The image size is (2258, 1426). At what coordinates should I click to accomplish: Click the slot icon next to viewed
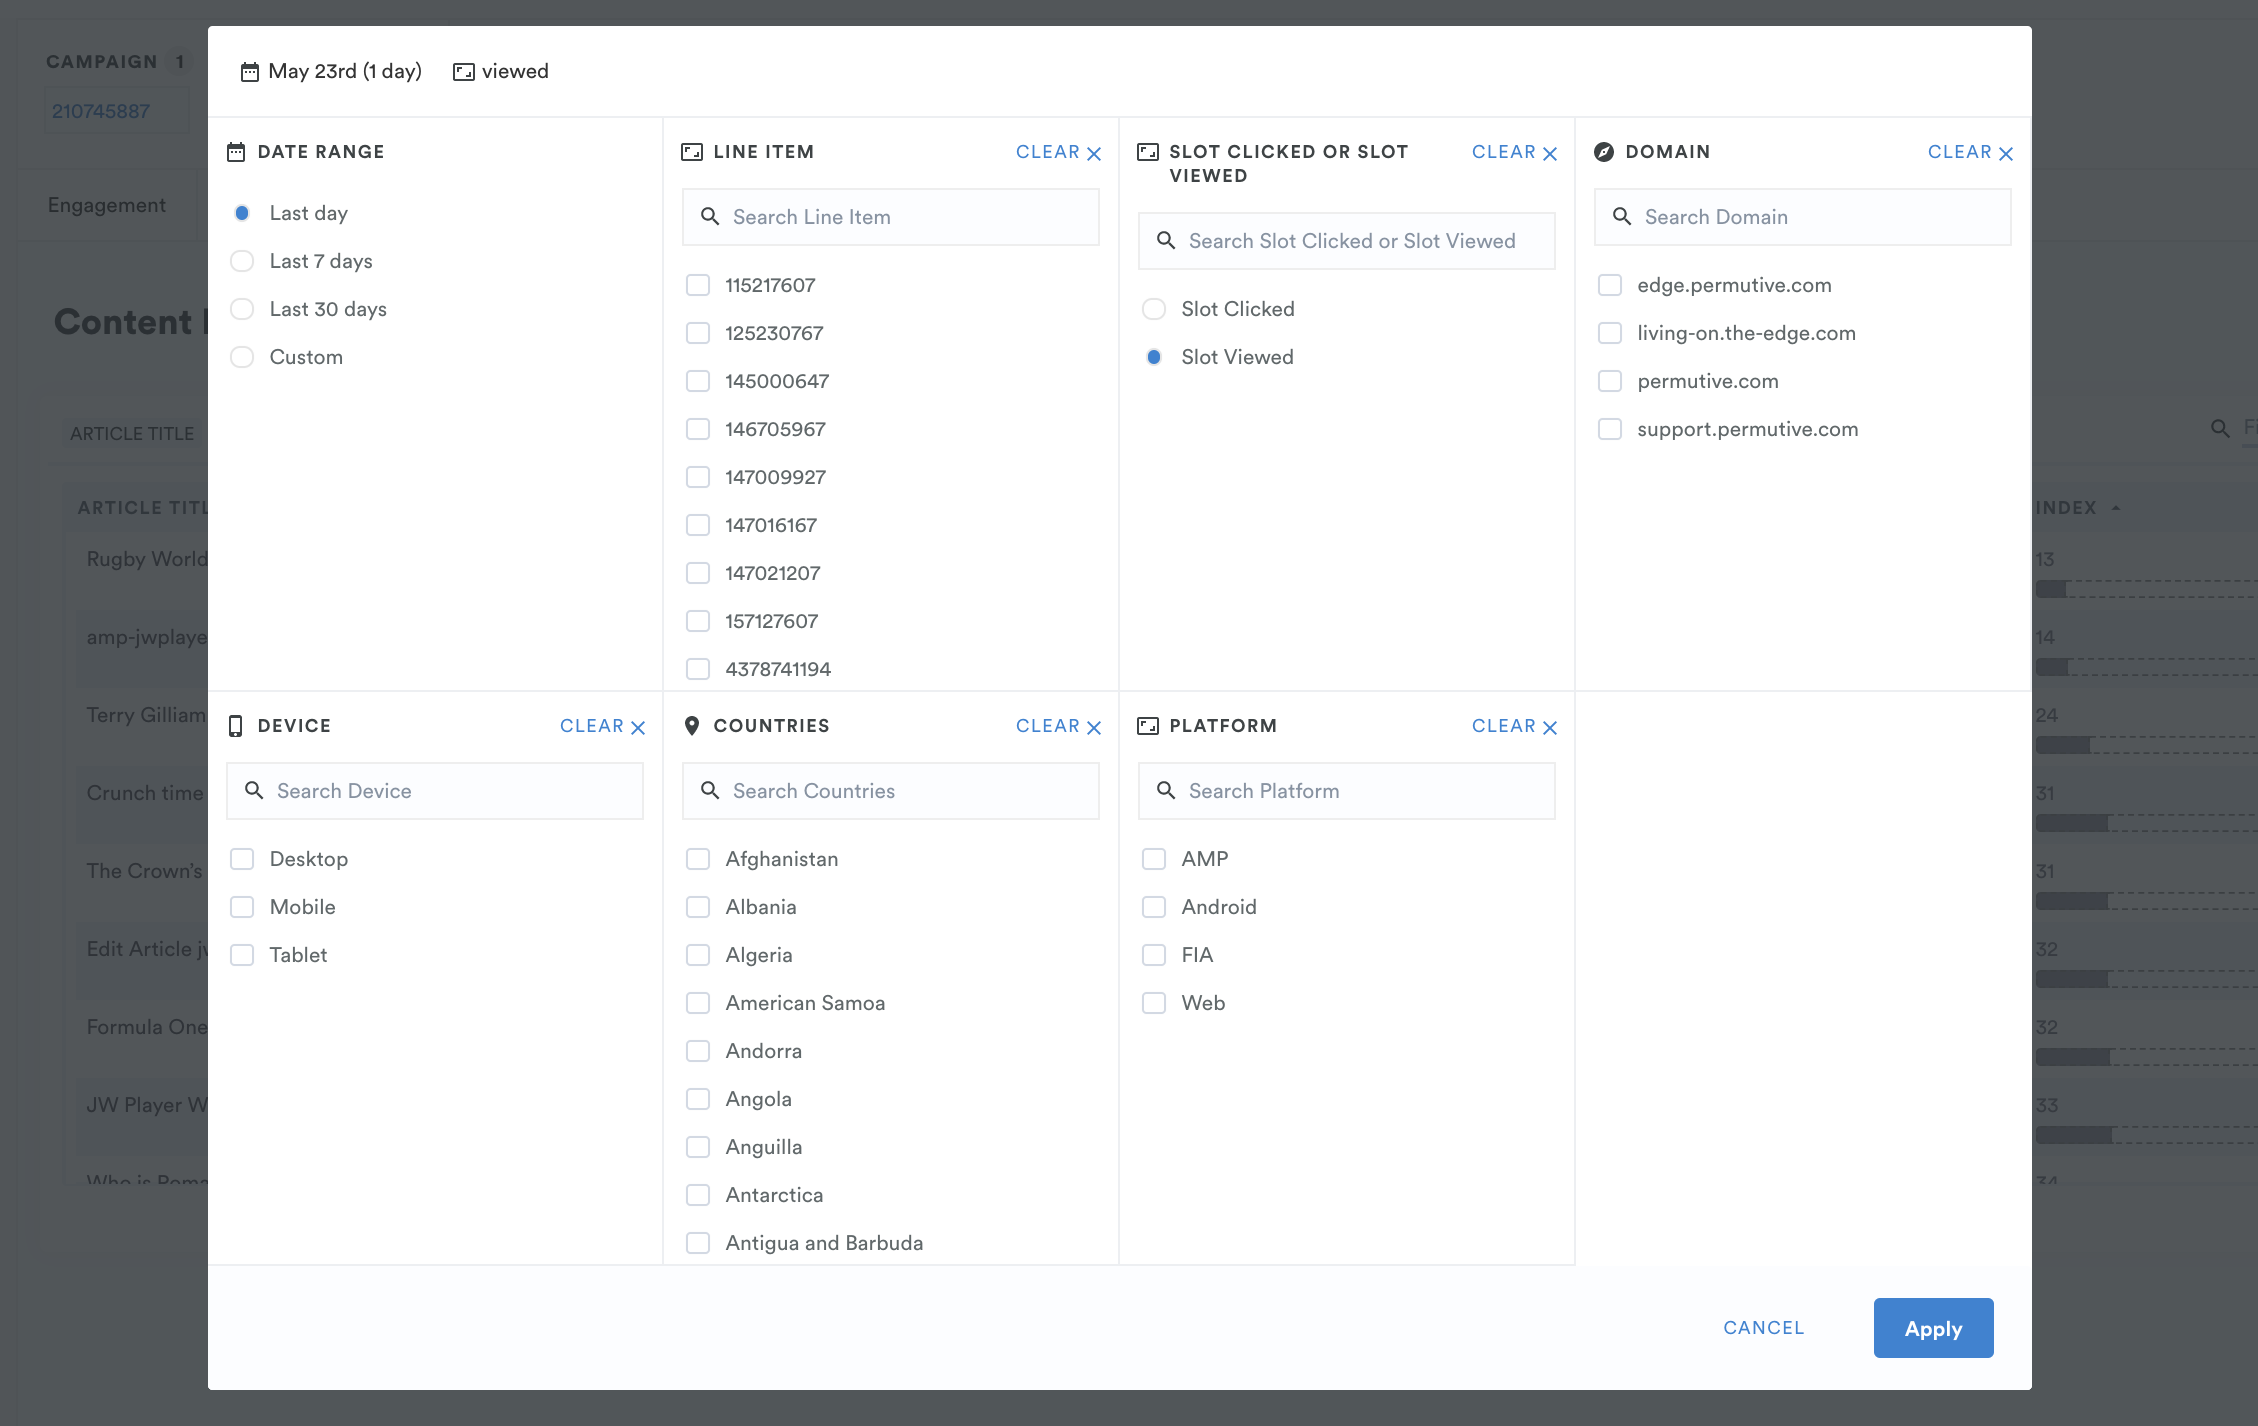[x=463, y=72]
